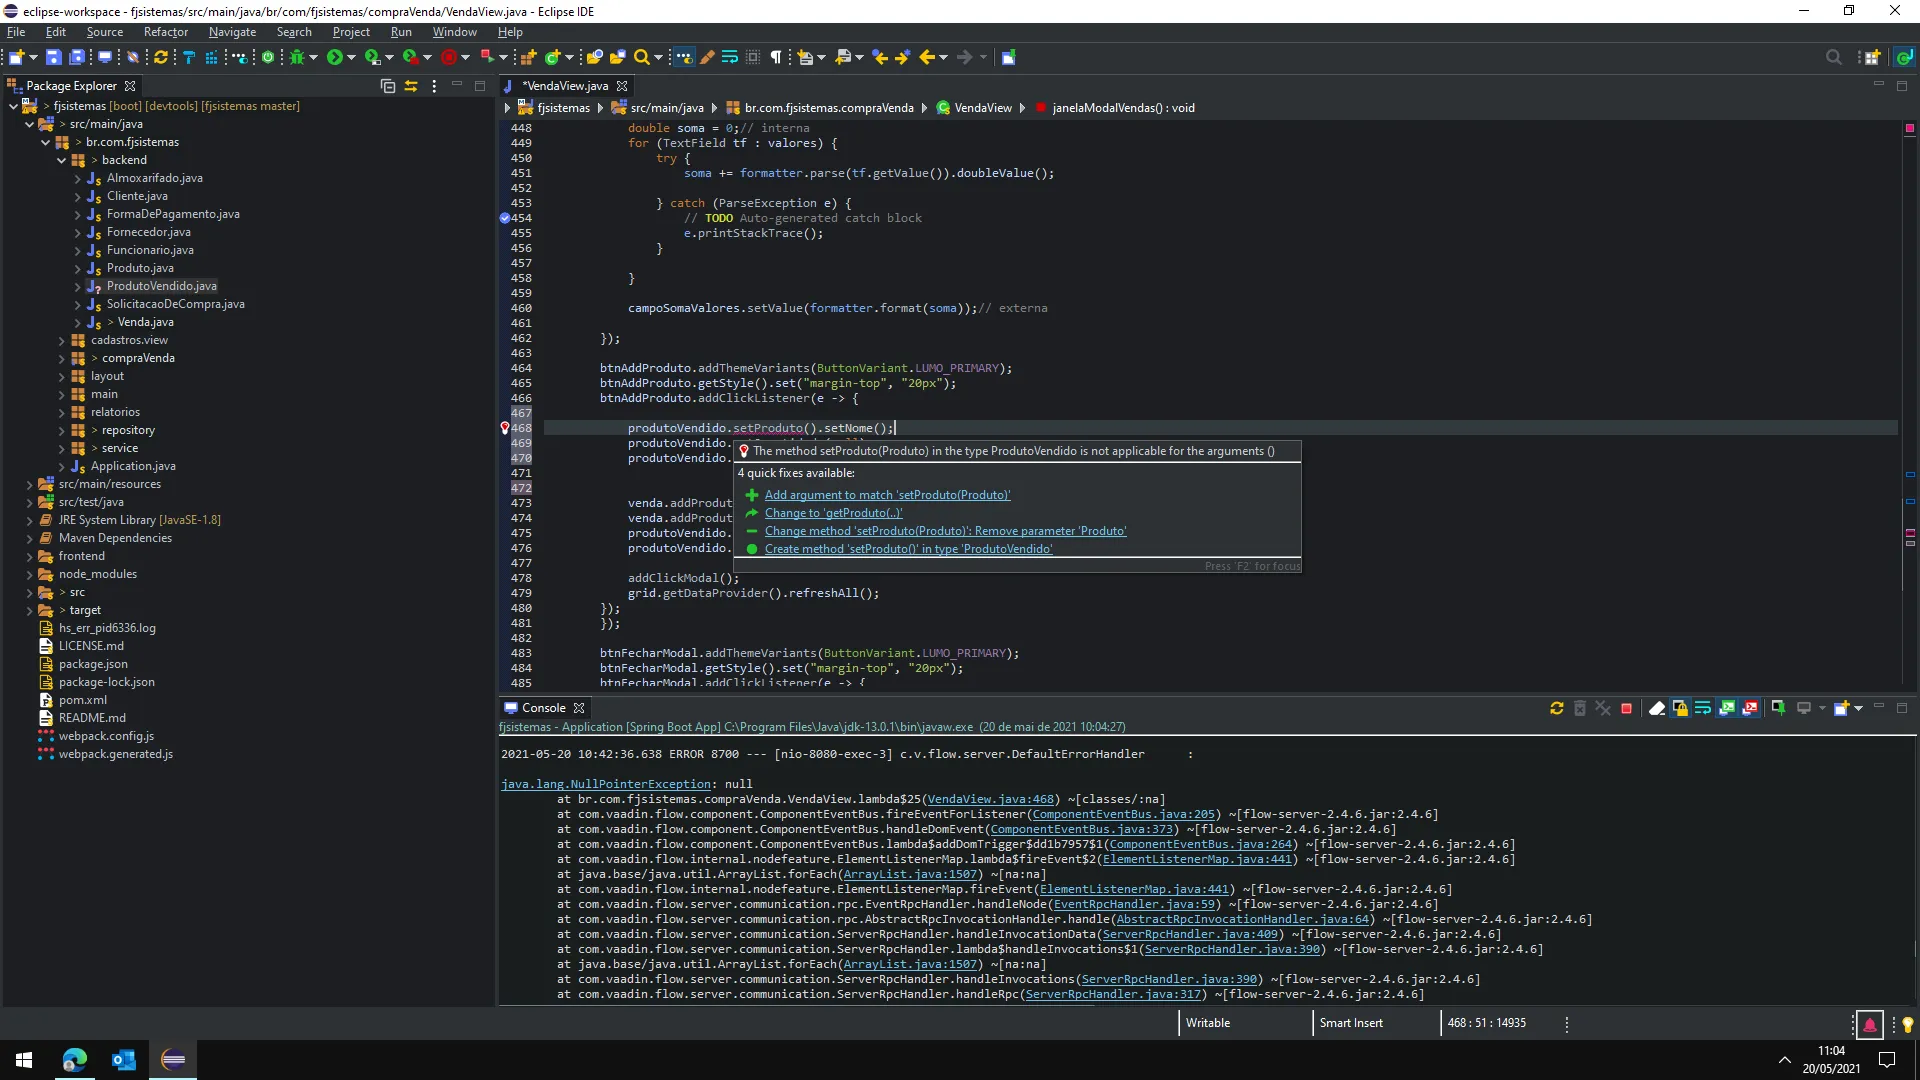Toggle Word Wrap in Console toolbar
Image resolution: width=1920 pixels, height=1080 pixels.
click(1703, 708)
